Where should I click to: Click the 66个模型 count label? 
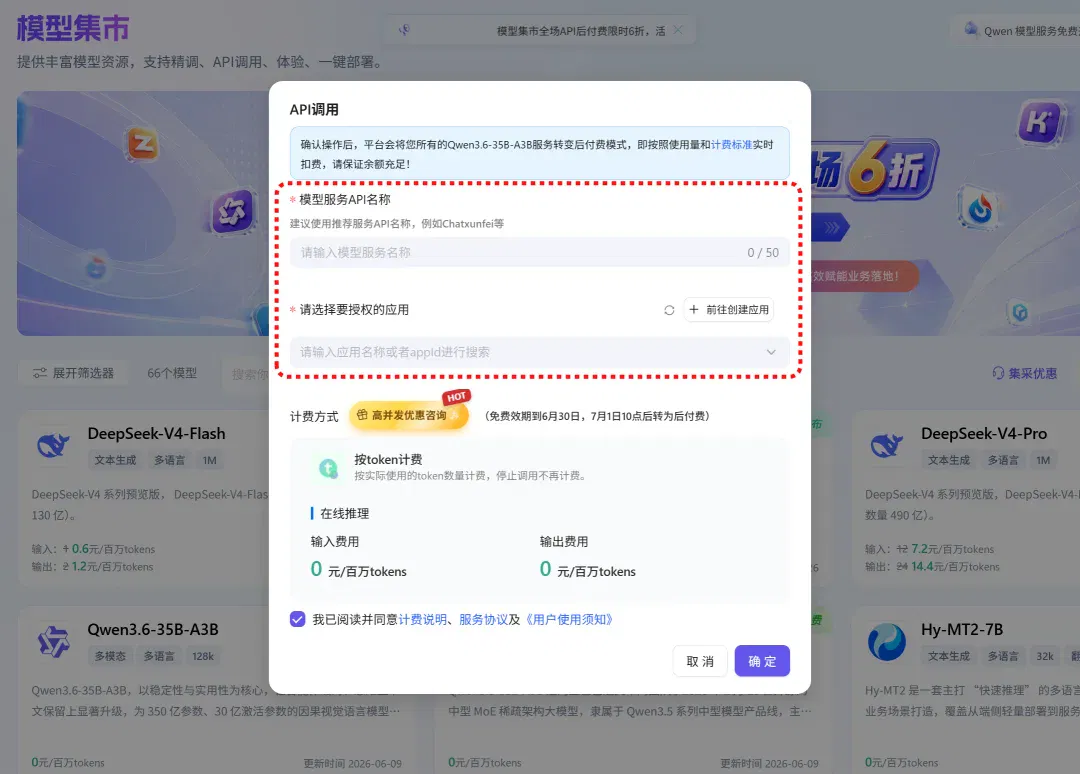click(172, 373)
